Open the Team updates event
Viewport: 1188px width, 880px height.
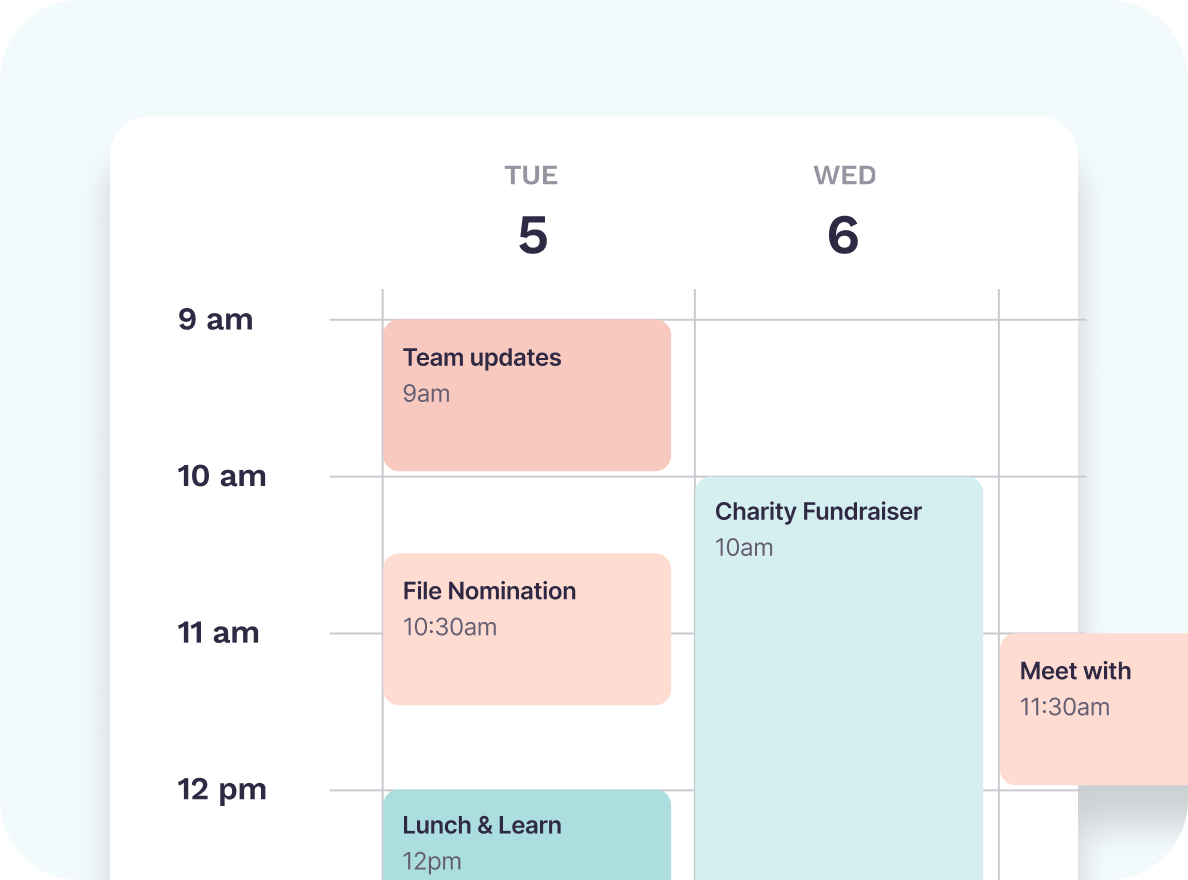[x=526, y=395]
